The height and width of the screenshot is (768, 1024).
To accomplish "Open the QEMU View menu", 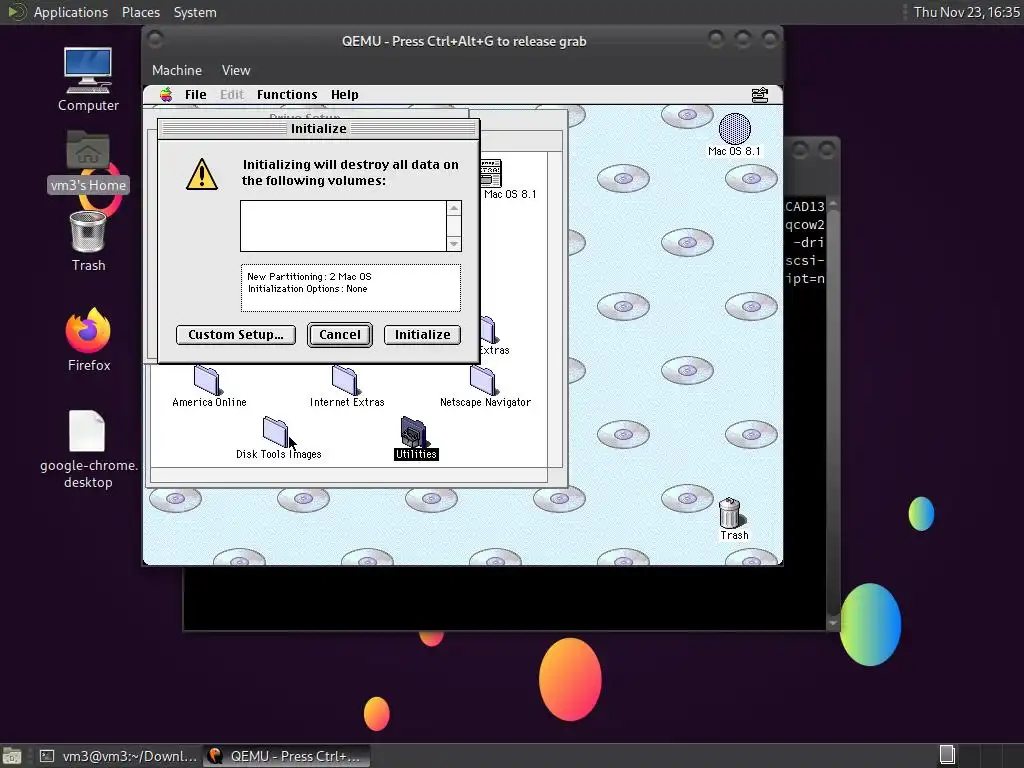I will click(236, 70).
